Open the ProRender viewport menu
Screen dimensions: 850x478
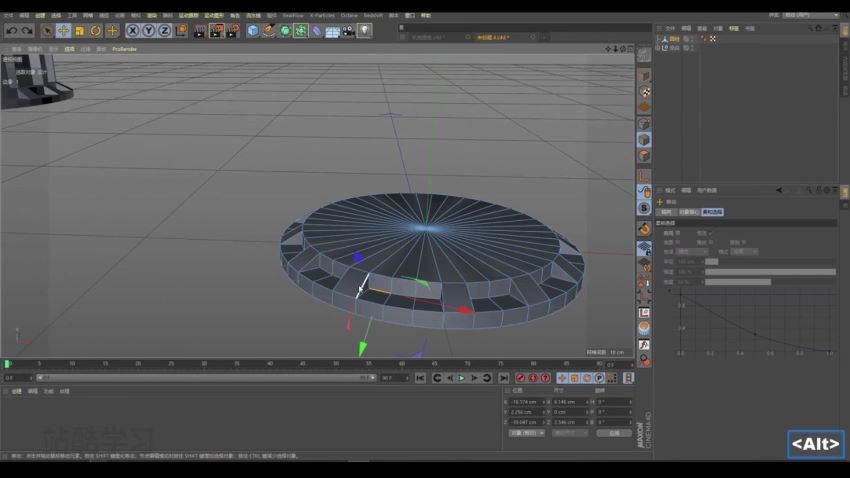[124, 48]
